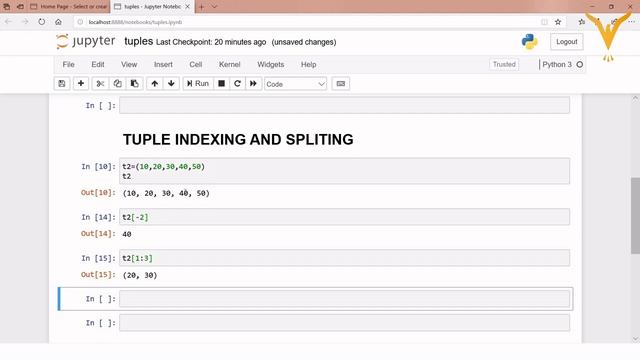Rename the notebook title tuples
640x360 pixels.
(x=139, y=41)
